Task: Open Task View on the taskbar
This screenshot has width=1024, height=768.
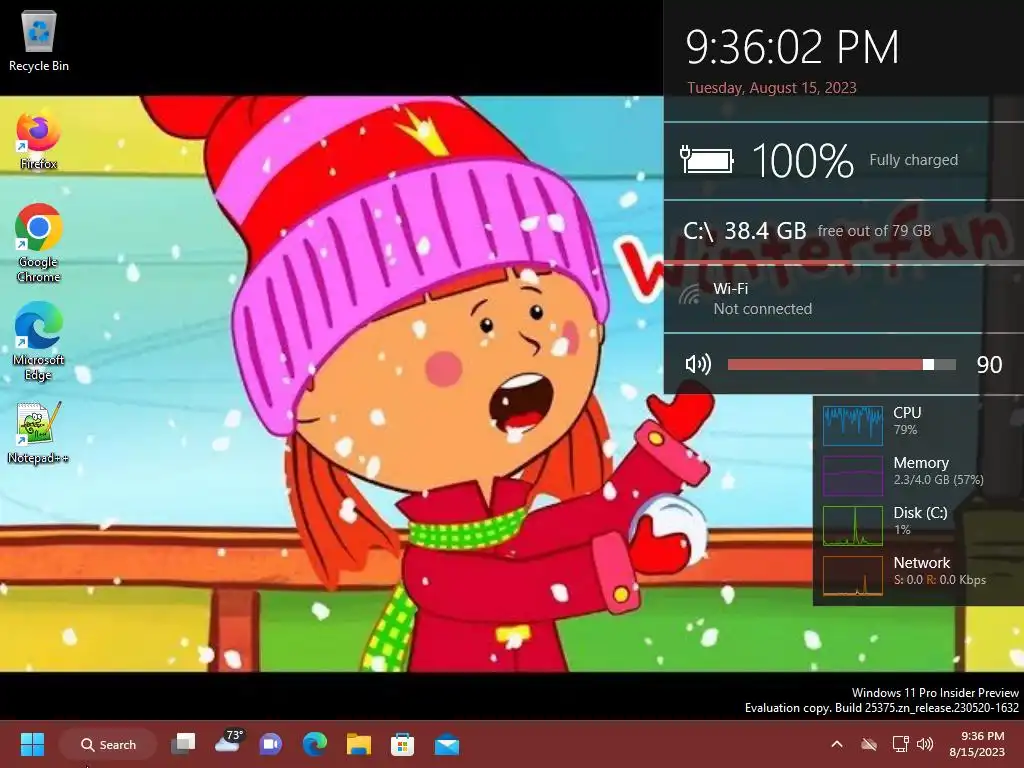Action: click(x=184, y=744)
